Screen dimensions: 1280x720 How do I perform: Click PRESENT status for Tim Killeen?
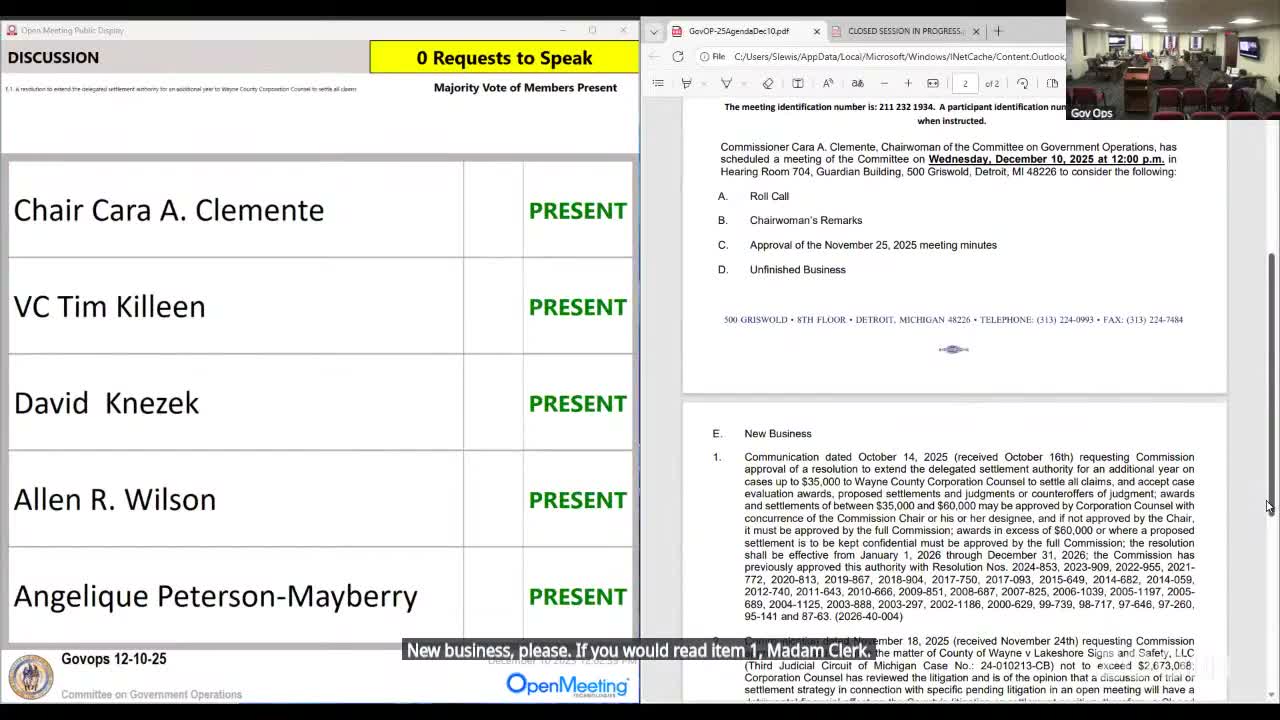[x=578, y=307]
